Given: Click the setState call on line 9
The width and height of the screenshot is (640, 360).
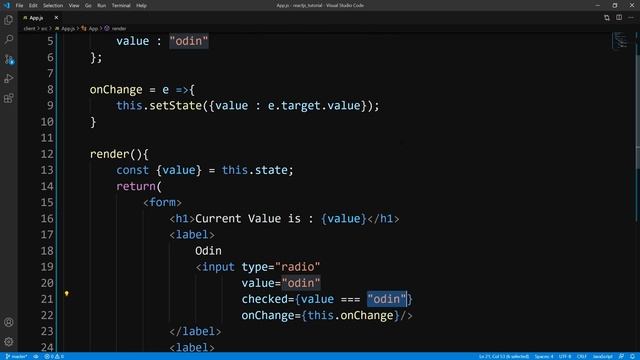Looking at the screenshot, I should (x=175, y=106).
